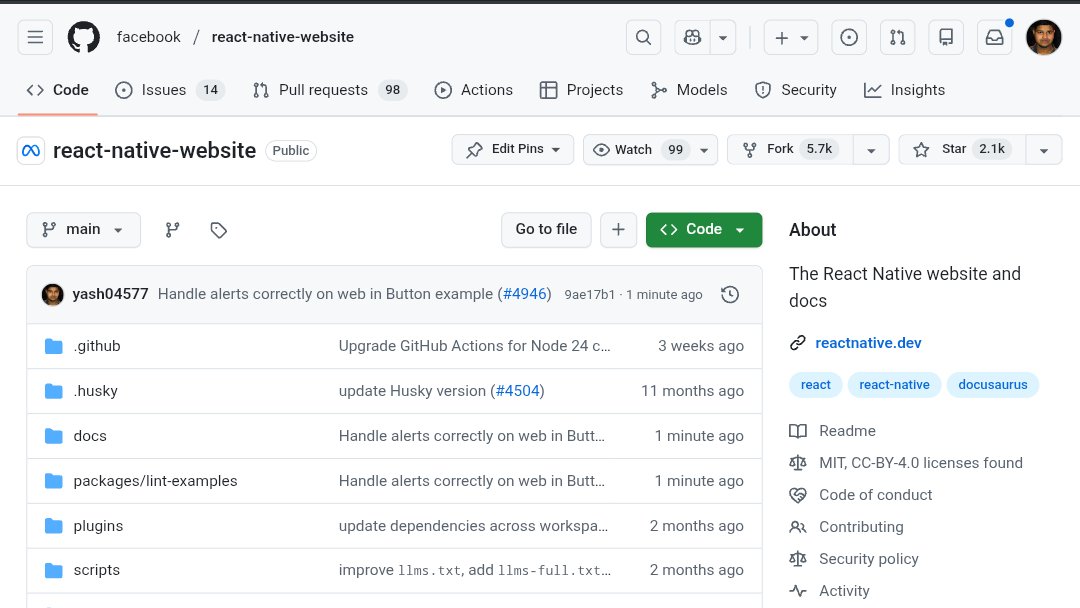Open Copilot chat icon

pos(692,37)
